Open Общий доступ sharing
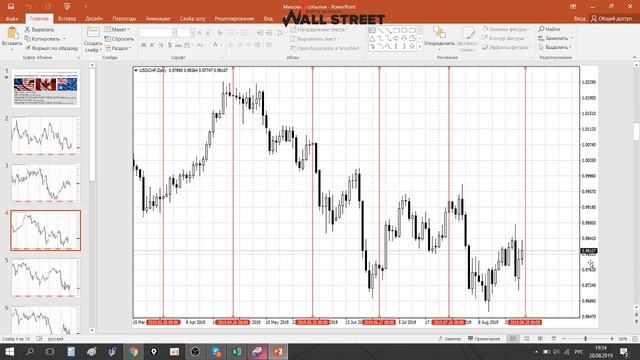This screenshot has height=360, width=640. coord(611,18)
